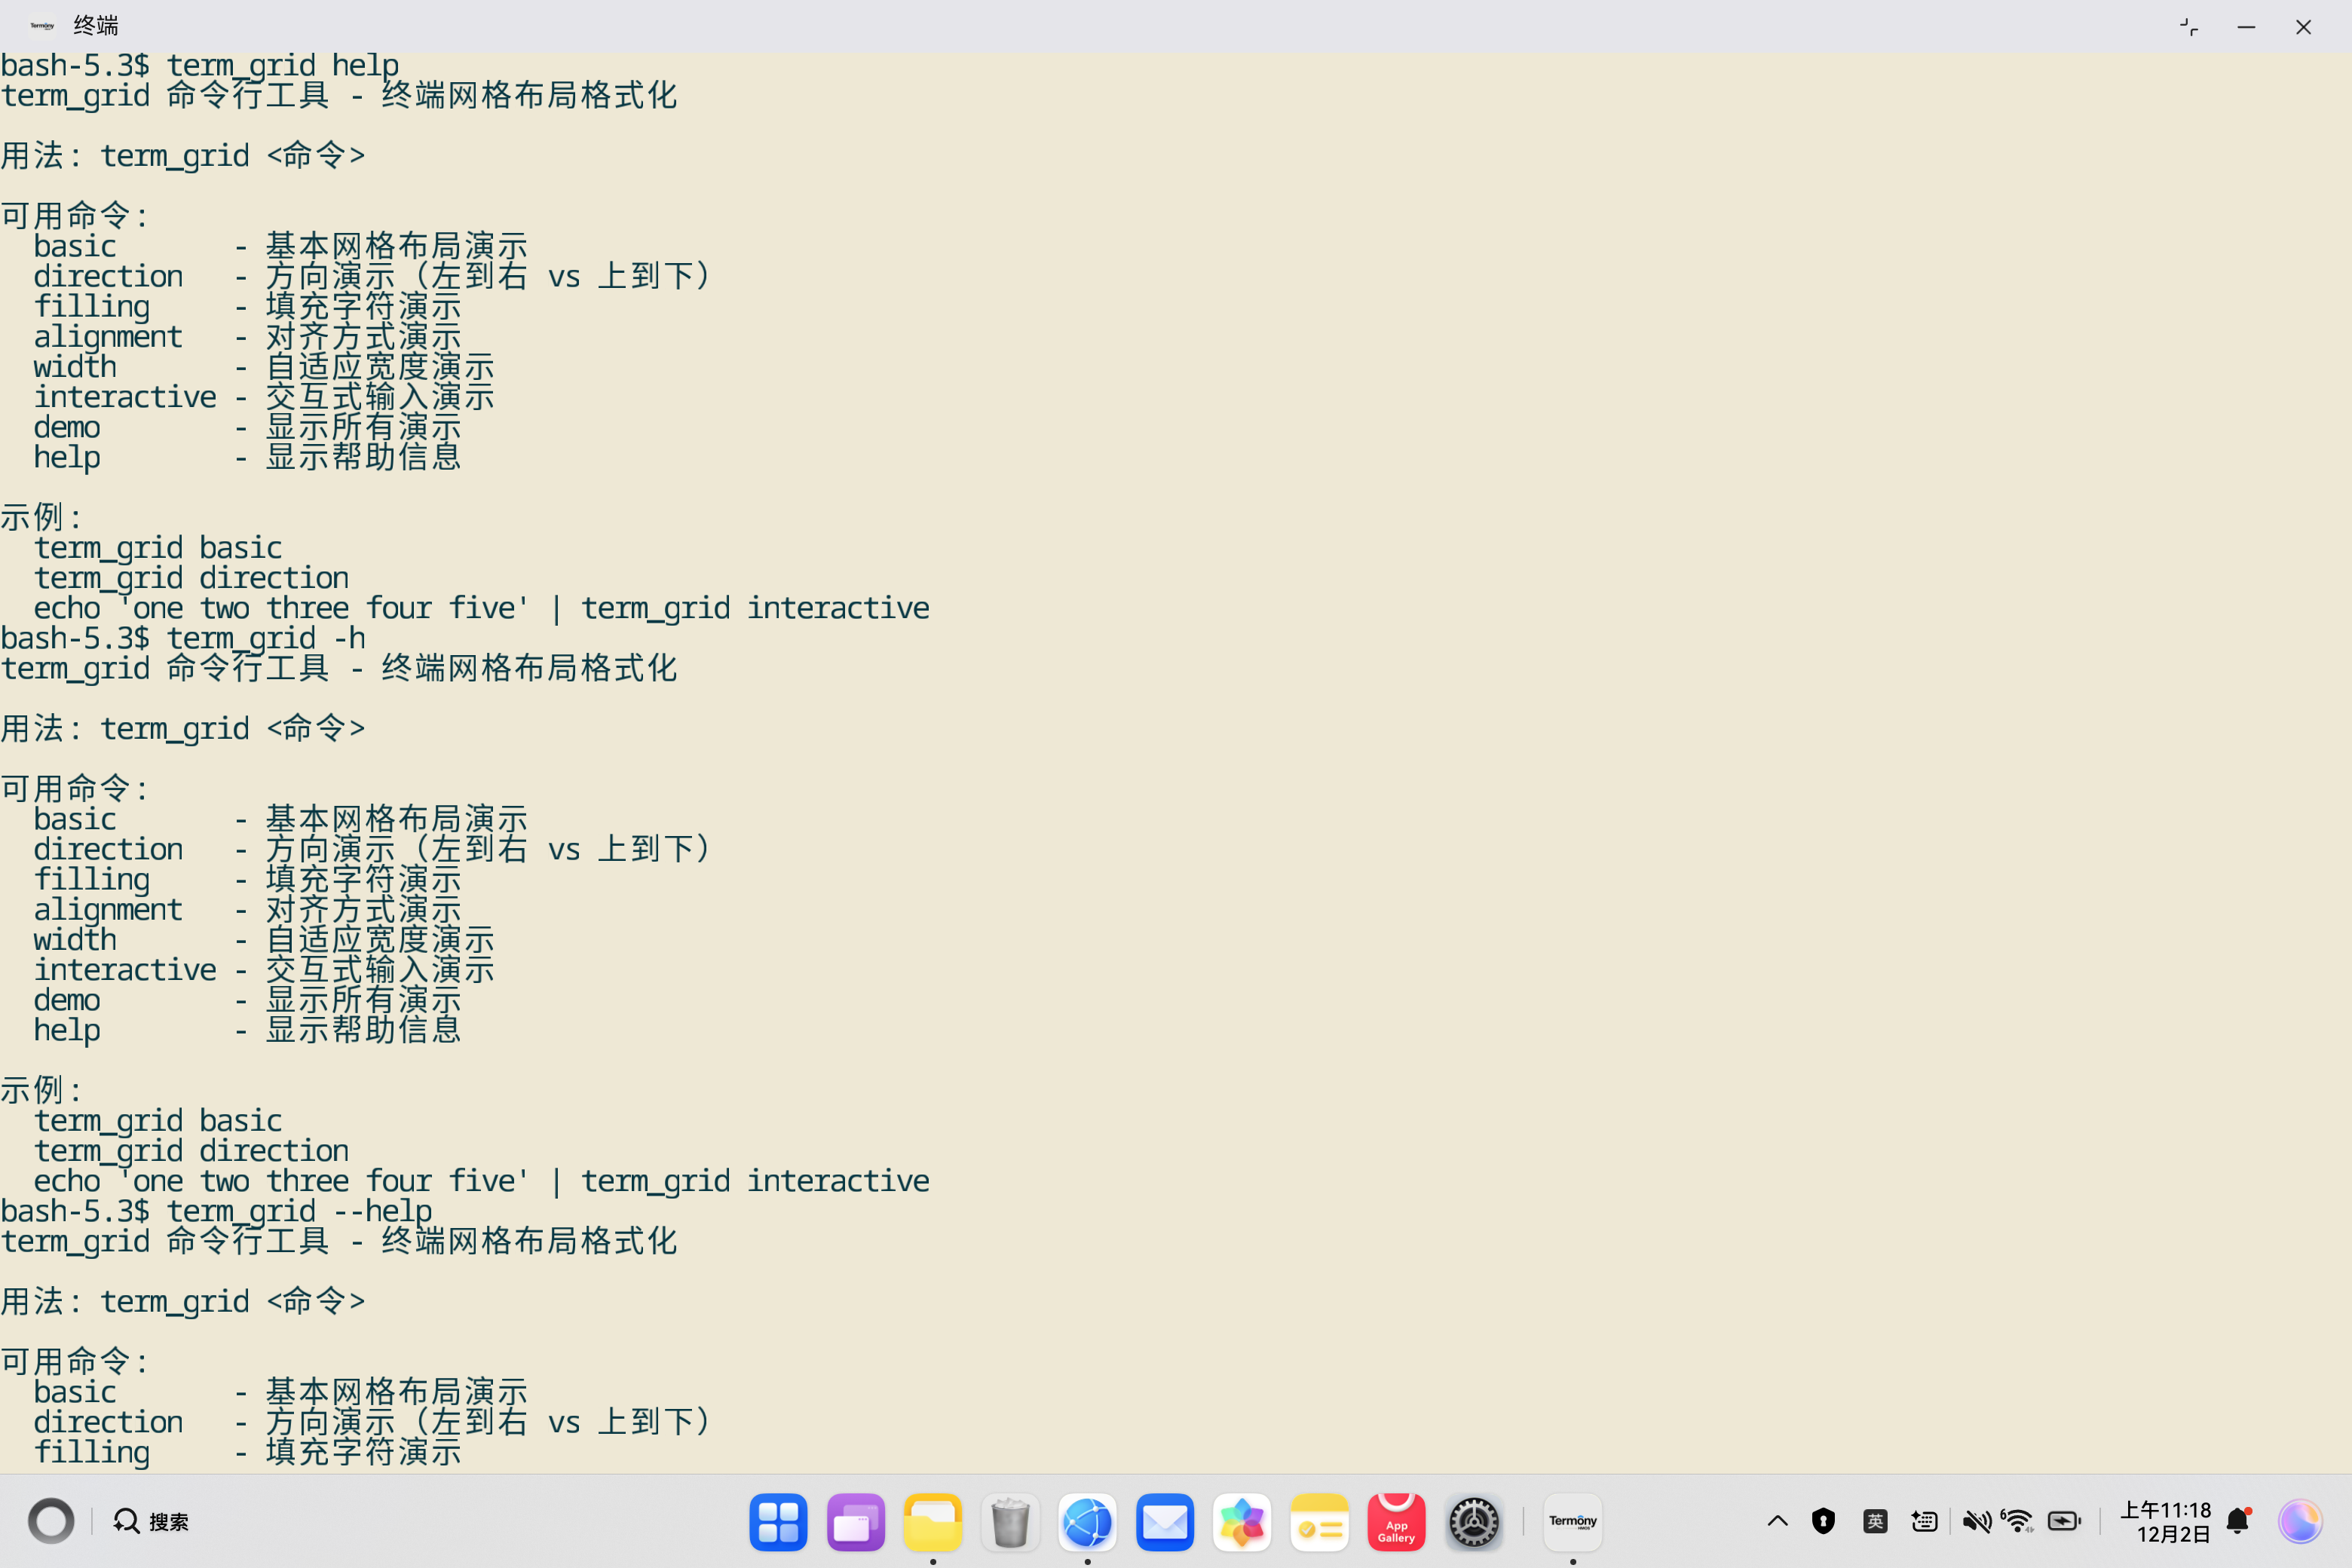Open the Mail app in dock

[1165, 1522]
